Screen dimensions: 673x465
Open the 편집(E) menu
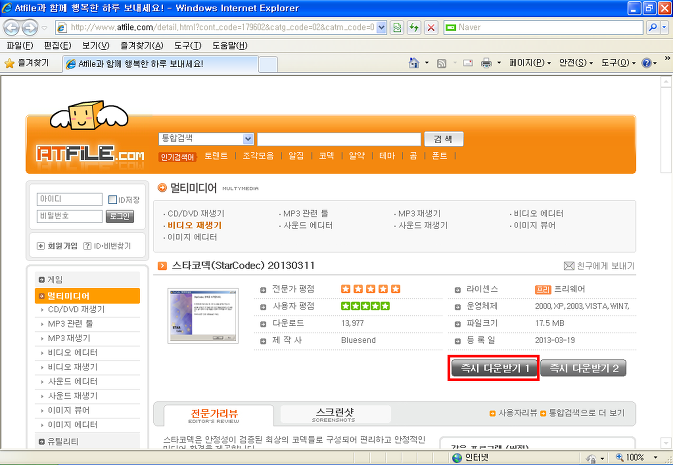pyautogui.click(x=58, y=46)
